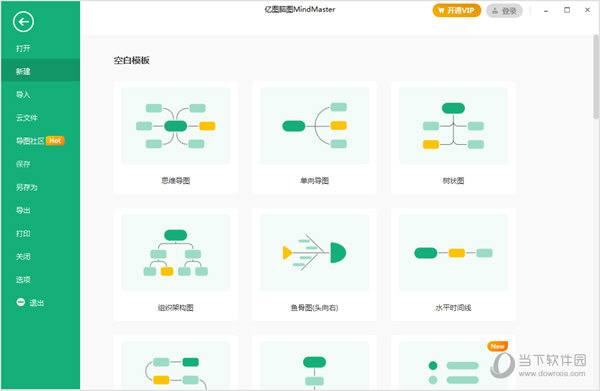
Task: Open 导图社区 Hot entry
Action: 40,141
